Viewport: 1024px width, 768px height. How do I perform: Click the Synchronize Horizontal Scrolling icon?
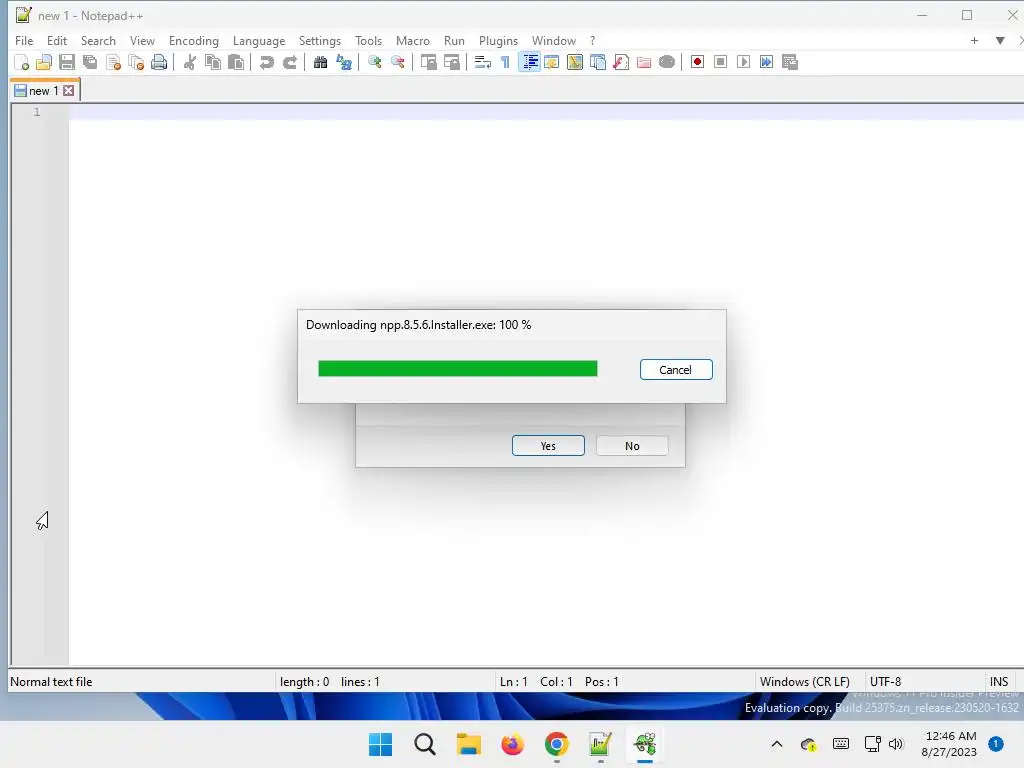tap(451, 62)
